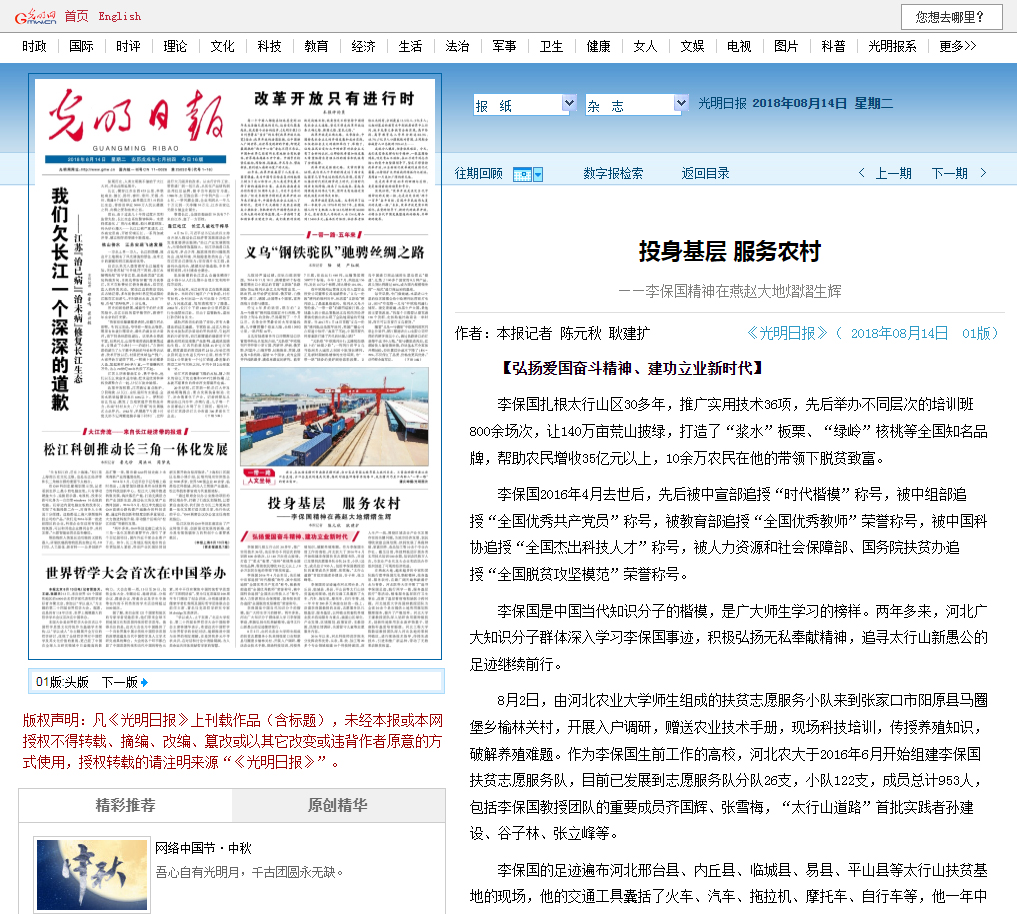The image size is (1017, 914).
Task: Switch site language via English link
Action: coord(120,16)
